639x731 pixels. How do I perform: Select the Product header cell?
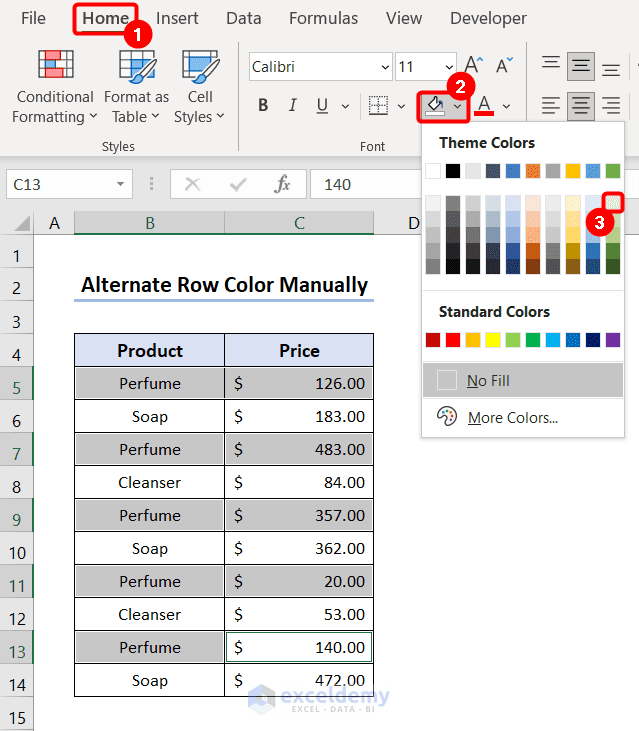coord(150,350)
